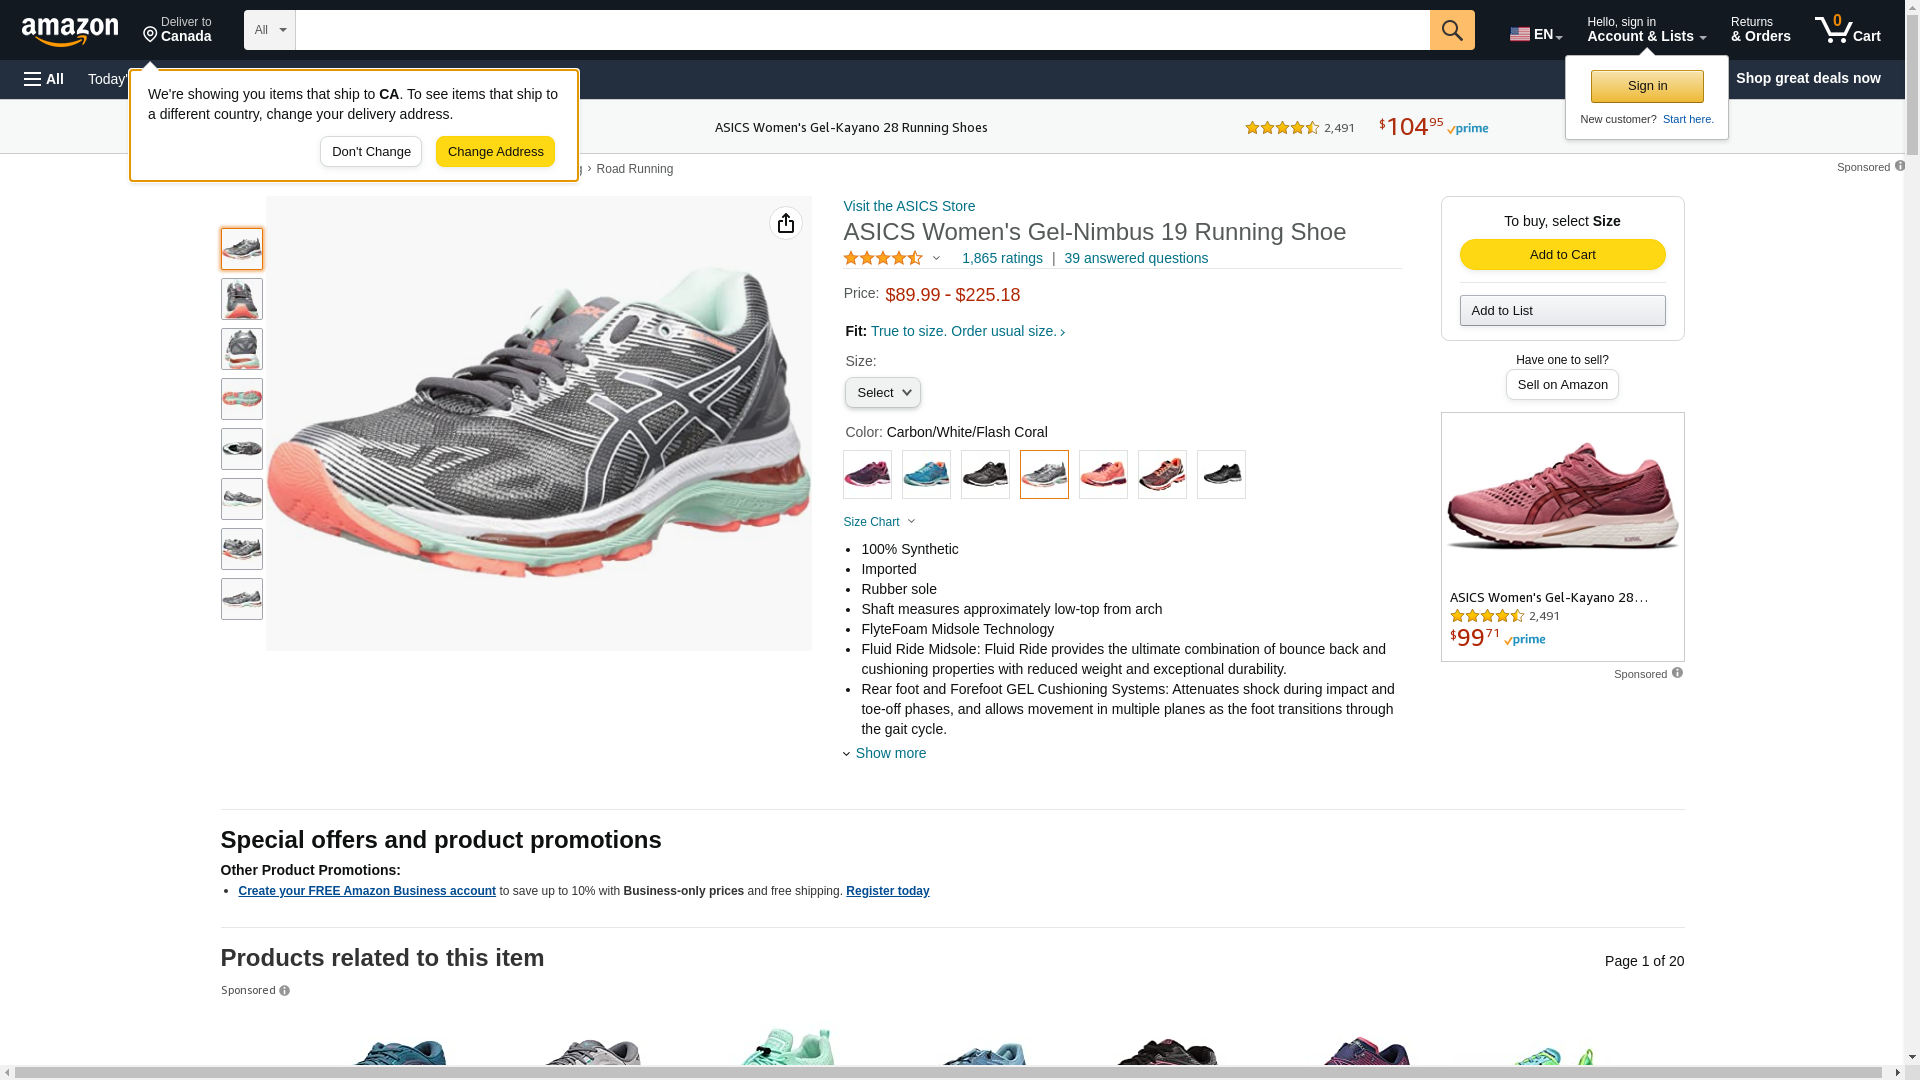Image resolution: width=1920 pixels, height=1080 pixels.
Task: Click the Add to Cart button
Action: click(1562, 255)
